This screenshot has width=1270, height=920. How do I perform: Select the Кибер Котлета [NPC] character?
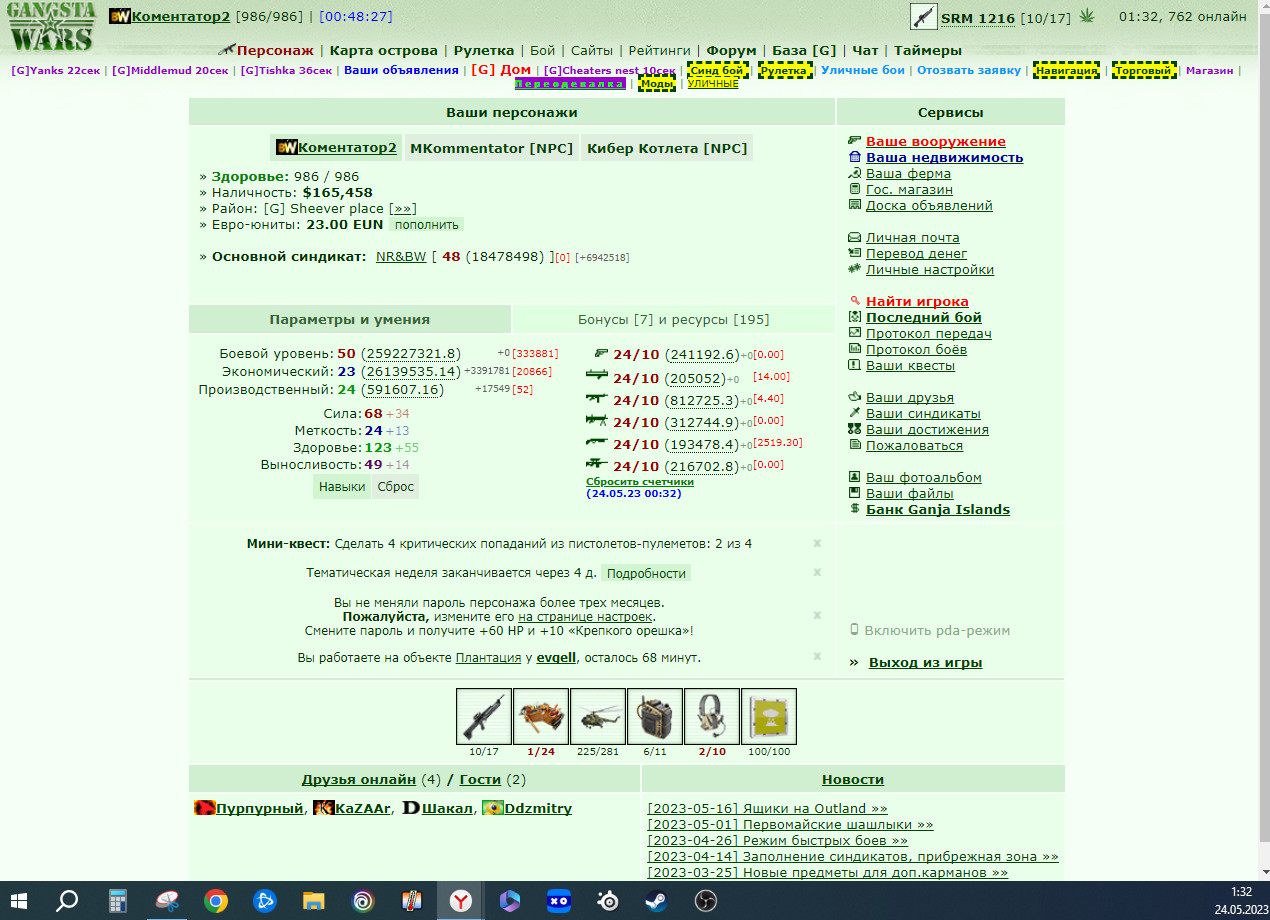point(667,148)
